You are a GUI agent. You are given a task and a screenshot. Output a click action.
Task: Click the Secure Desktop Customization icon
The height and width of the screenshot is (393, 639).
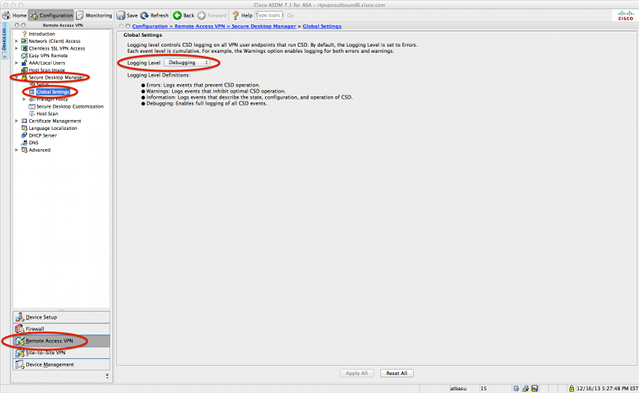pos(32,106)
